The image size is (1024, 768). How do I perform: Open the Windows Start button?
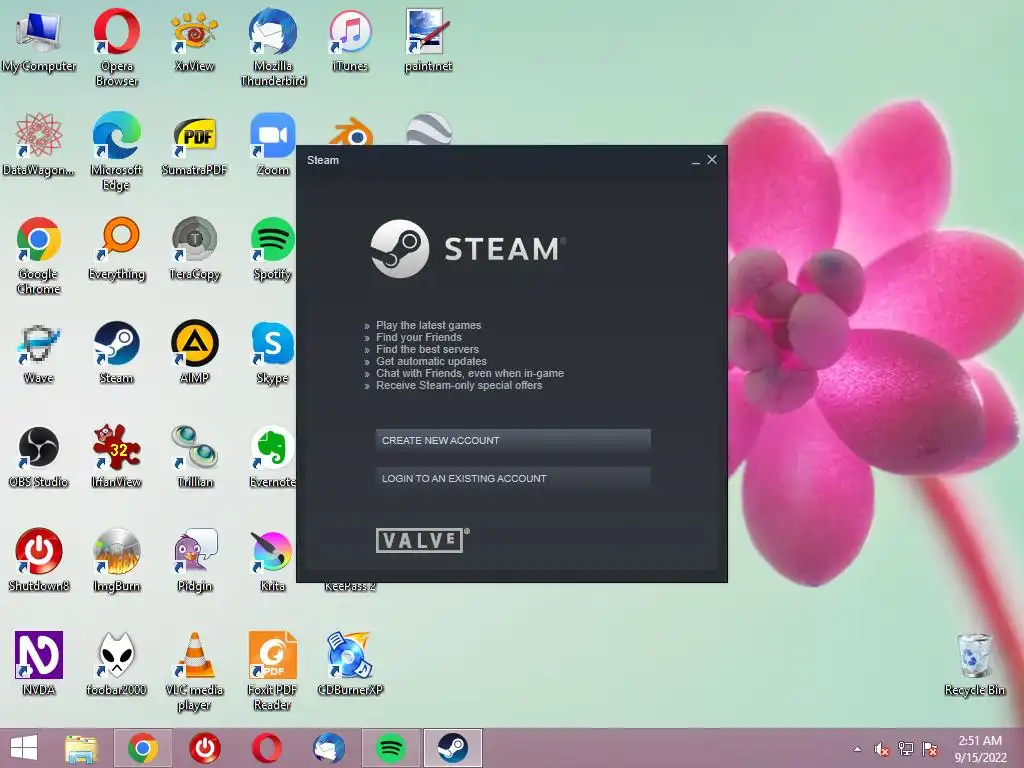(24, 748)
